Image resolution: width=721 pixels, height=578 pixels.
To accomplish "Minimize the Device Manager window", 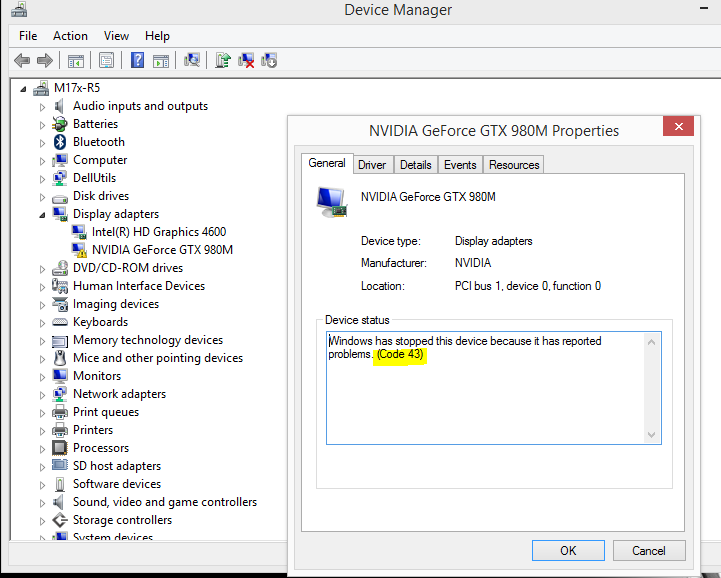I will coord(704,8).
